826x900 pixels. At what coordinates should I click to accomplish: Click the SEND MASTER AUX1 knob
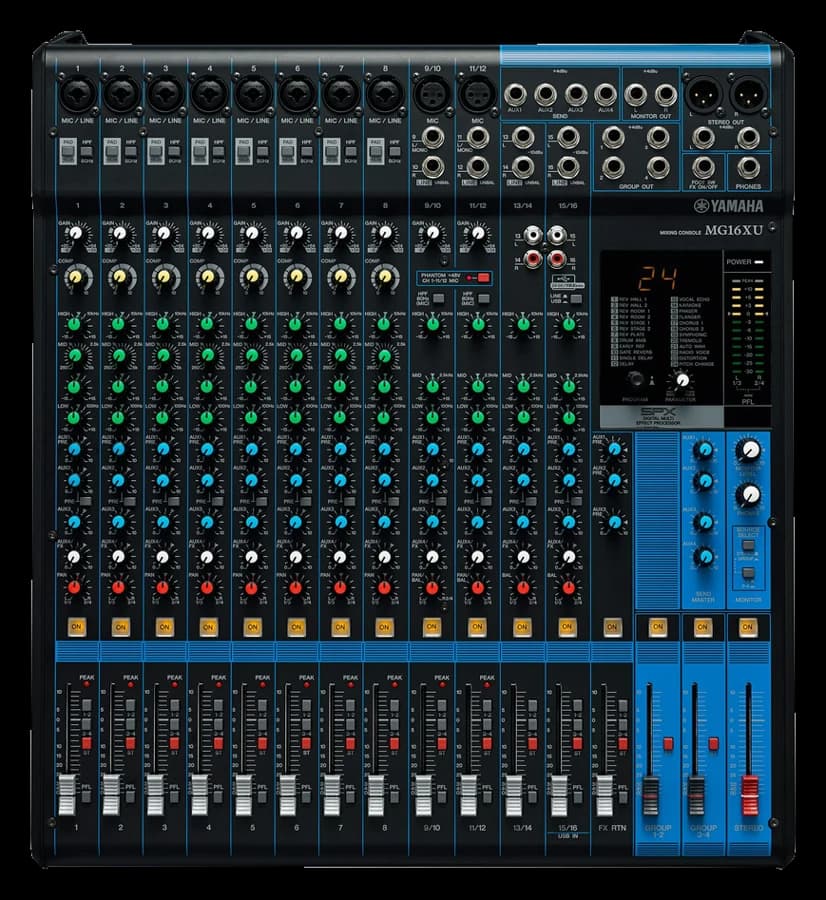pyautogui.click(x=704, y=450)
